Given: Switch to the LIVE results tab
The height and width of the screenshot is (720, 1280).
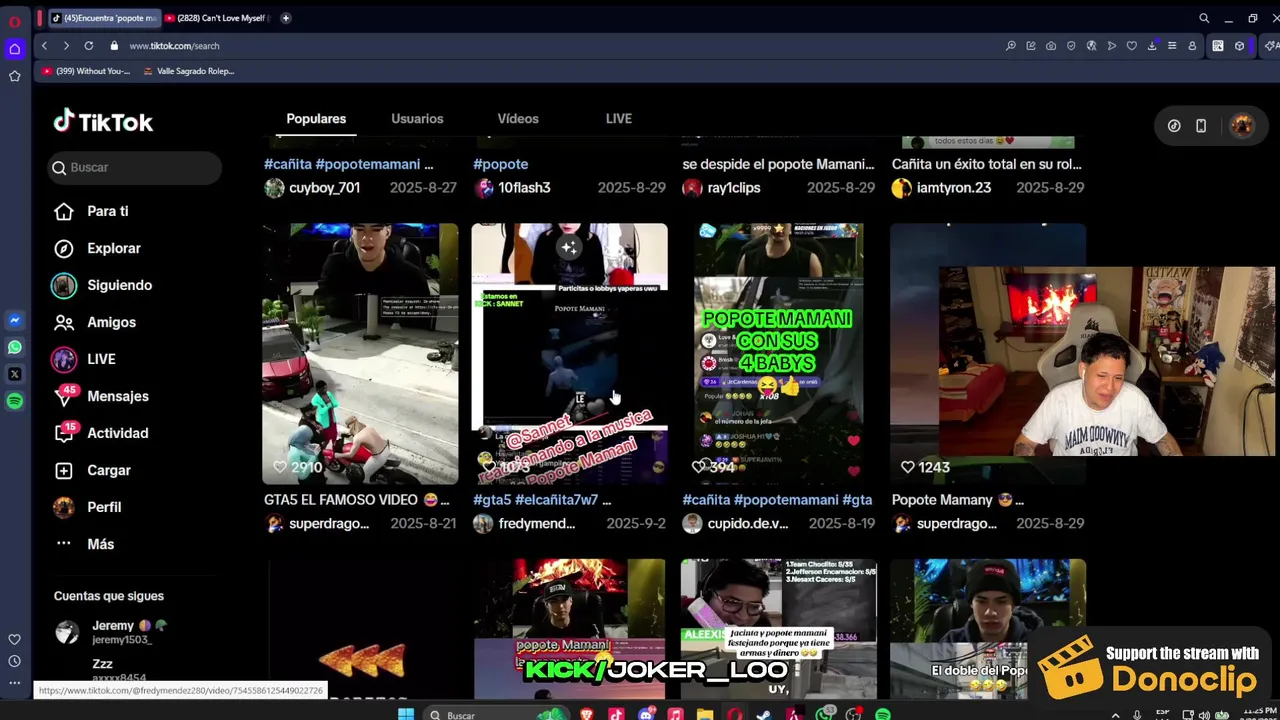Looking at the screenshot, I should (618, 118).
